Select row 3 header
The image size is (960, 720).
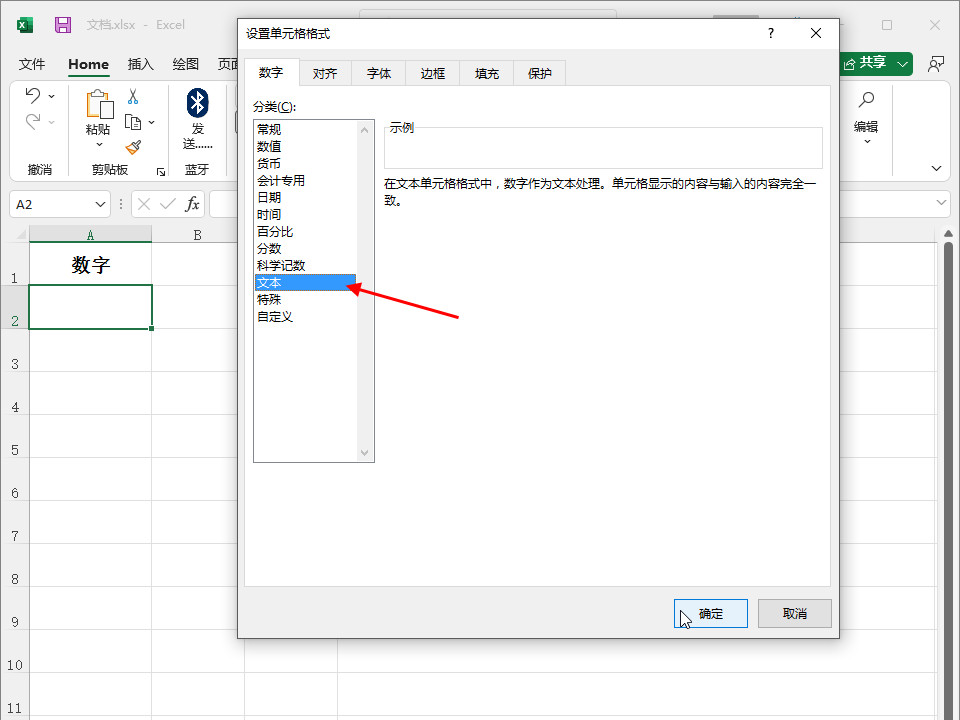(x=15, y=351)
